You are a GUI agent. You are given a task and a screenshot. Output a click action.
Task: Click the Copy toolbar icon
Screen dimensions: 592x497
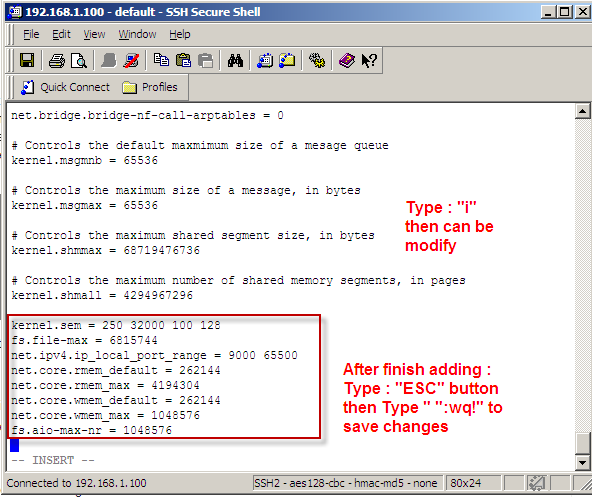(161, 60)
